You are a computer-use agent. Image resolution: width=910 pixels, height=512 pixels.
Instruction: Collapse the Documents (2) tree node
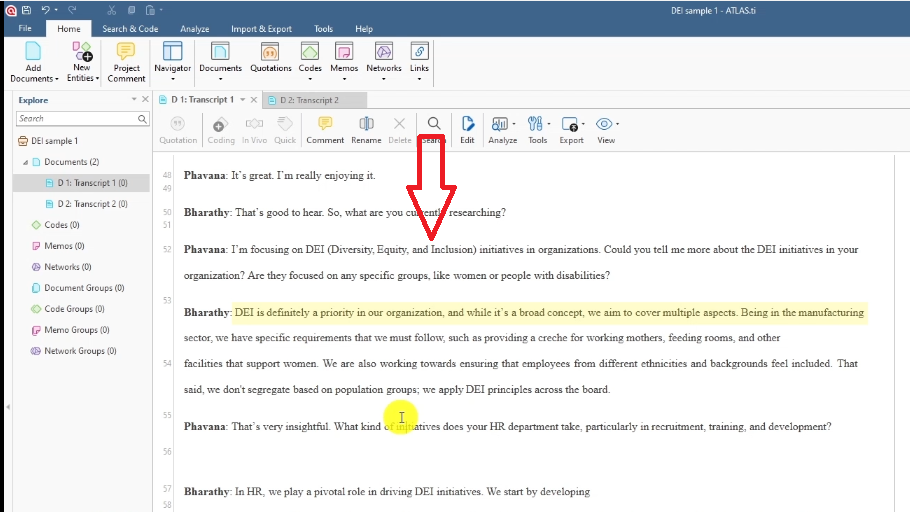click(25, 162)
